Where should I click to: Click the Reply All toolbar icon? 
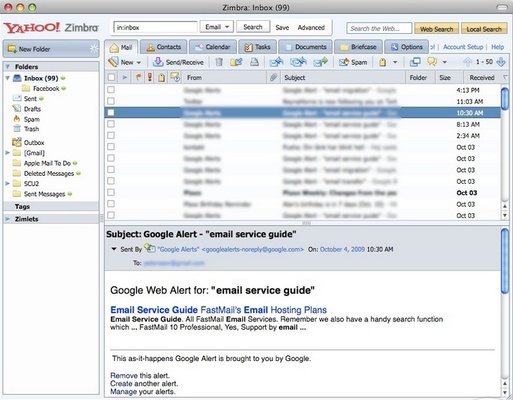(x=298, y=62)
